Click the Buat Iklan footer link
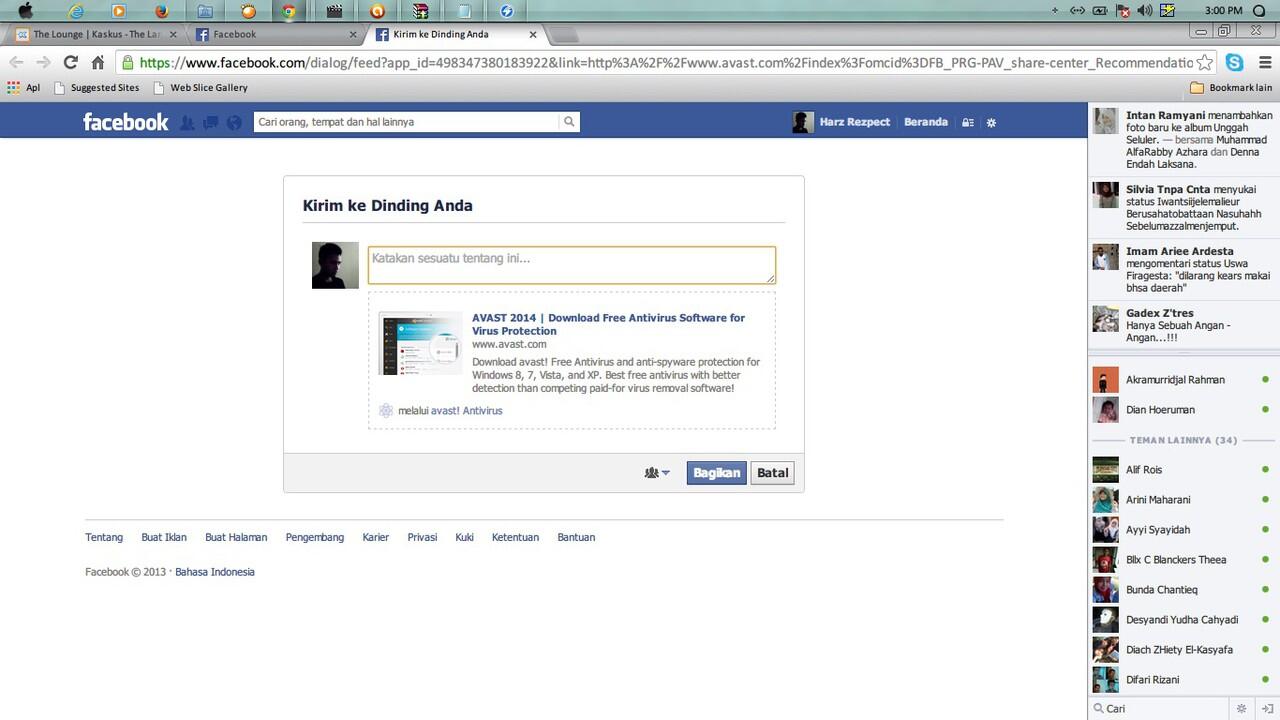Image resolution: width=1280 pixels, height=720 pixels. (x=164, y=537)
